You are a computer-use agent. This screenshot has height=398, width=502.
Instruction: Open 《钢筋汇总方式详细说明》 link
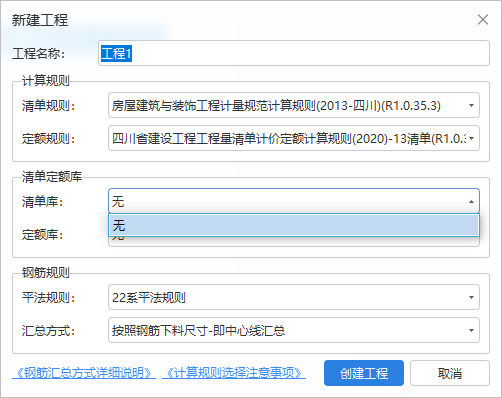(x=84, y=373)
